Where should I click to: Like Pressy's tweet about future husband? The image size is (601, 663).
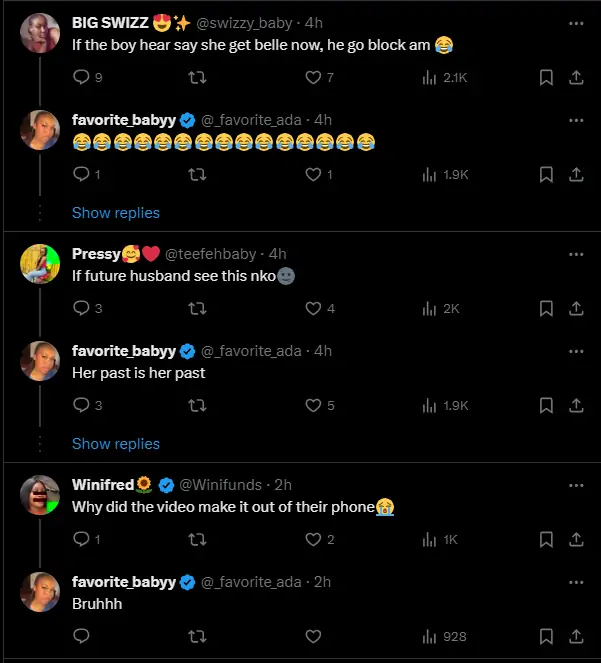pos(313,308)
